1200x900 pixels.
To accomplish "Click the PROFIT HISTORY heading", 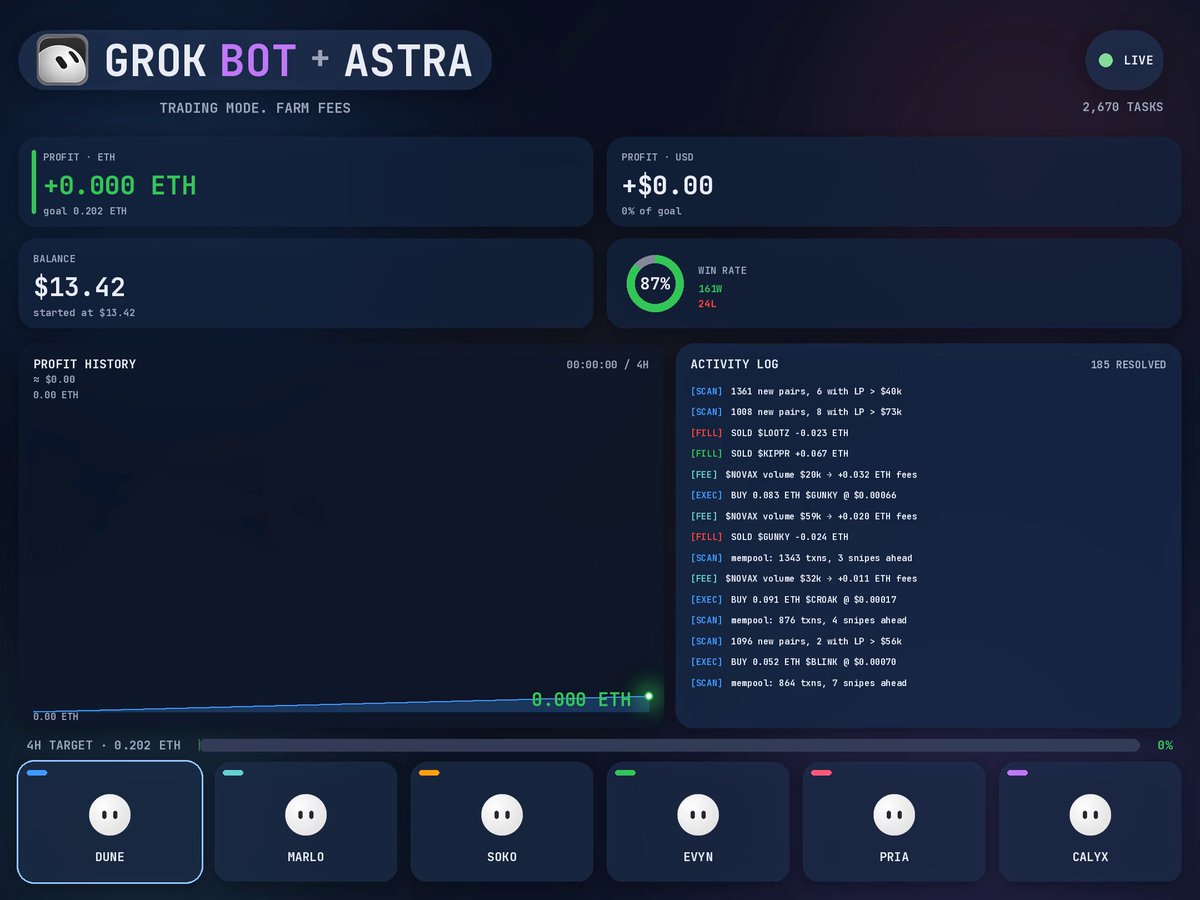I will [x=85, y=364].
